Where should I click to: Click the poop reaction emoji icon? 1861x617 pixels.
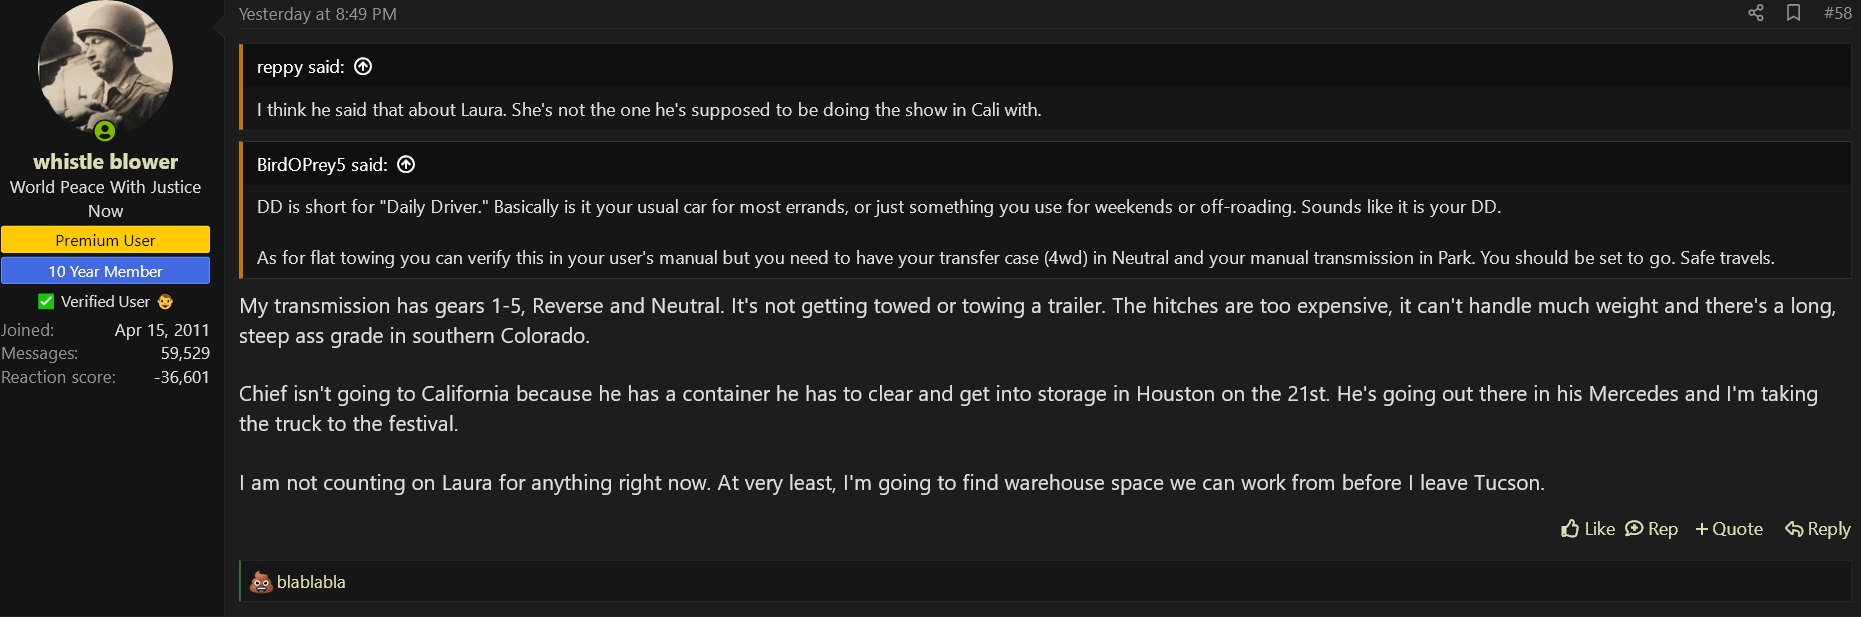261,582
